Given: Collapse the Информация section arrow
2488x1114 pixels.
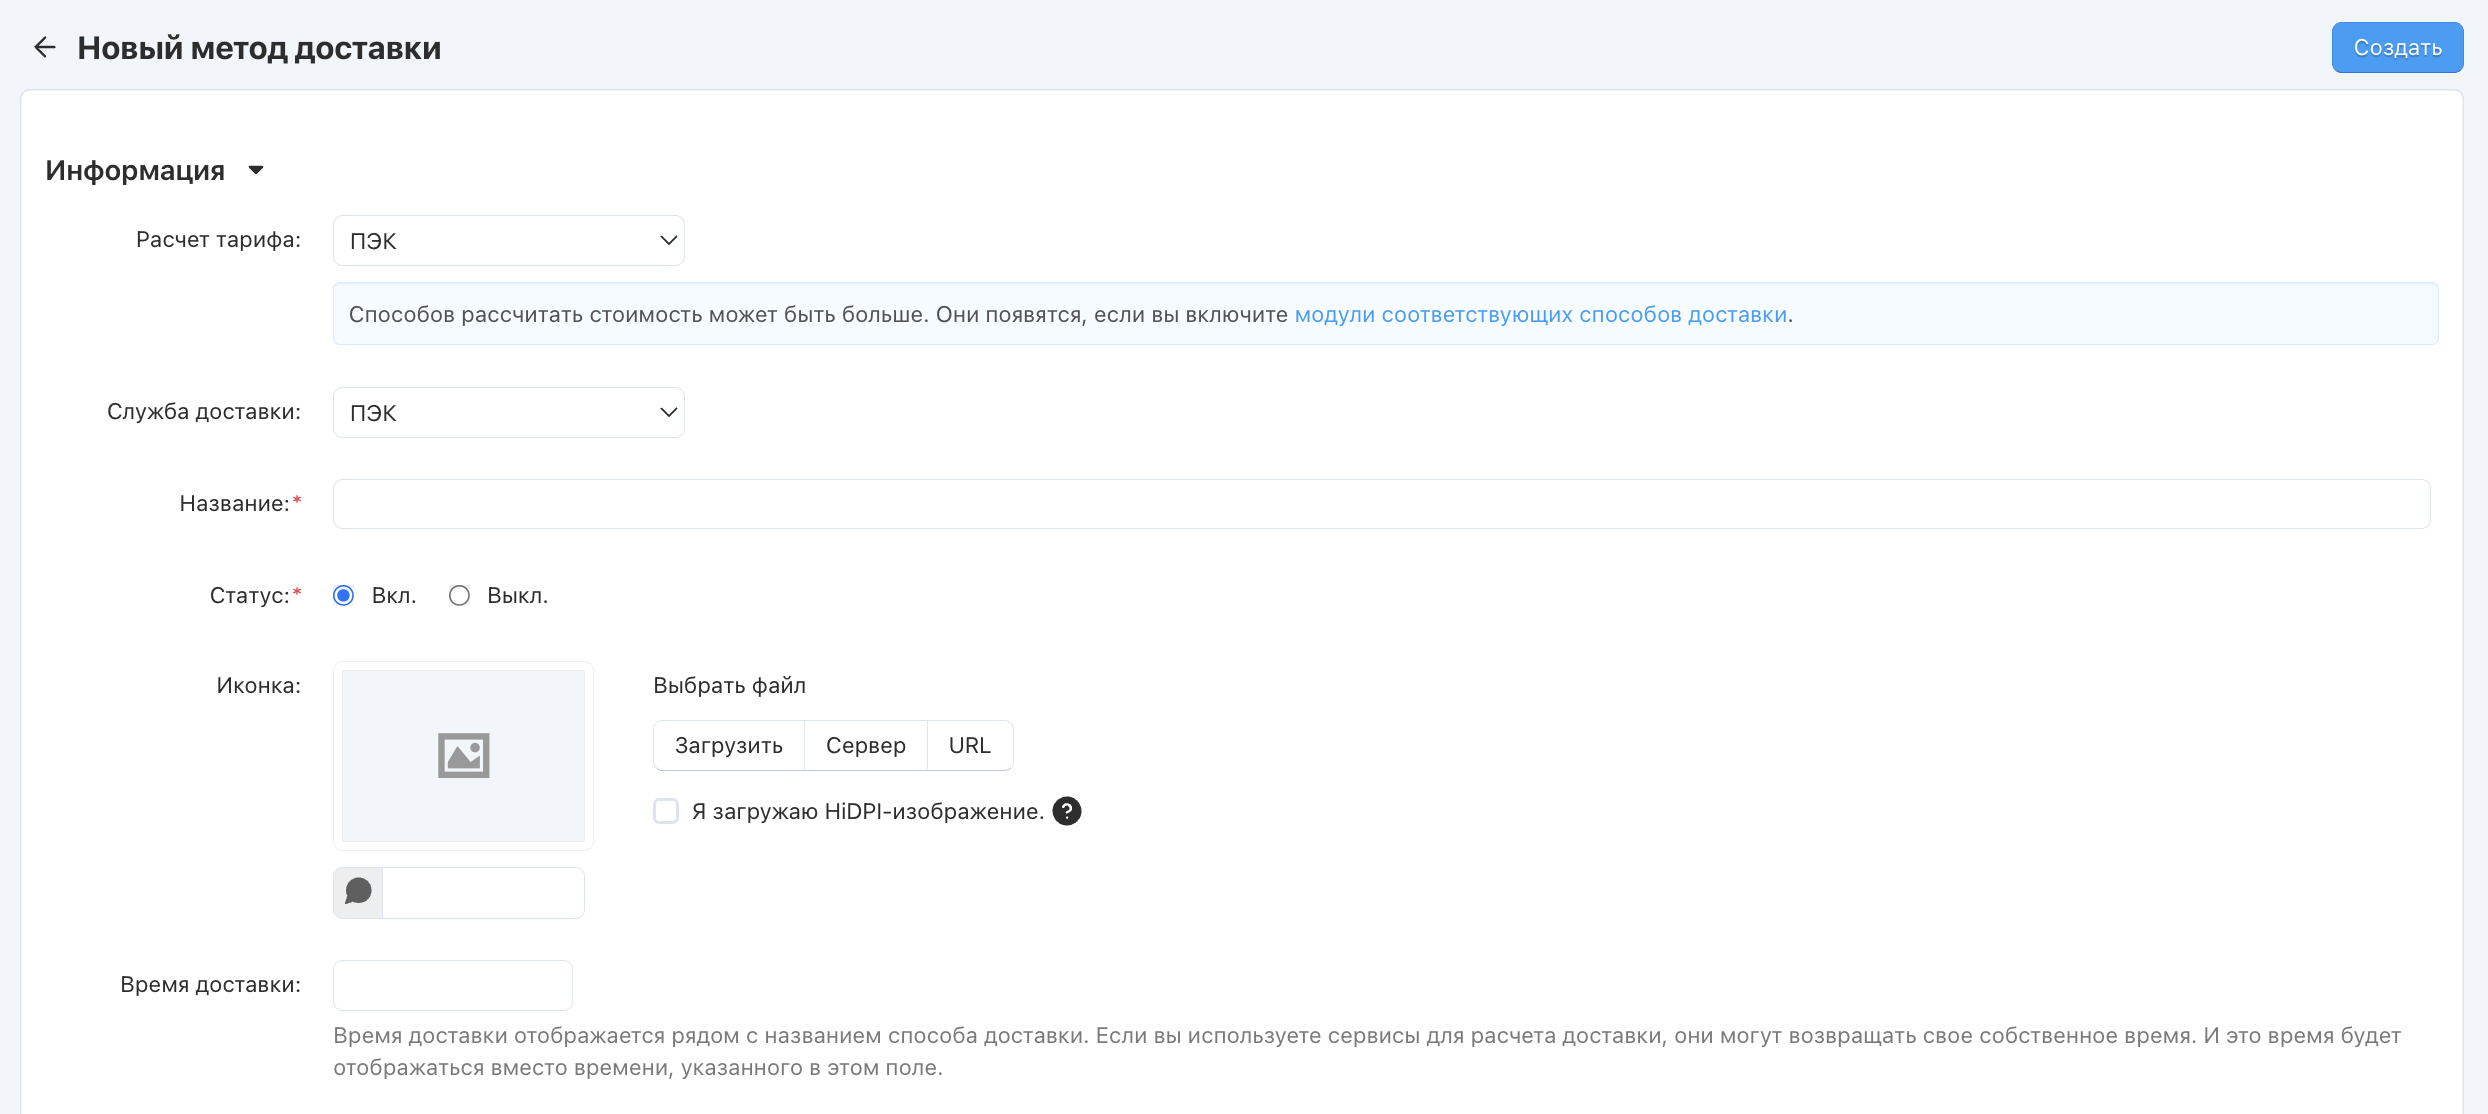Looking at the screenshot, I should tap(256, 170).
